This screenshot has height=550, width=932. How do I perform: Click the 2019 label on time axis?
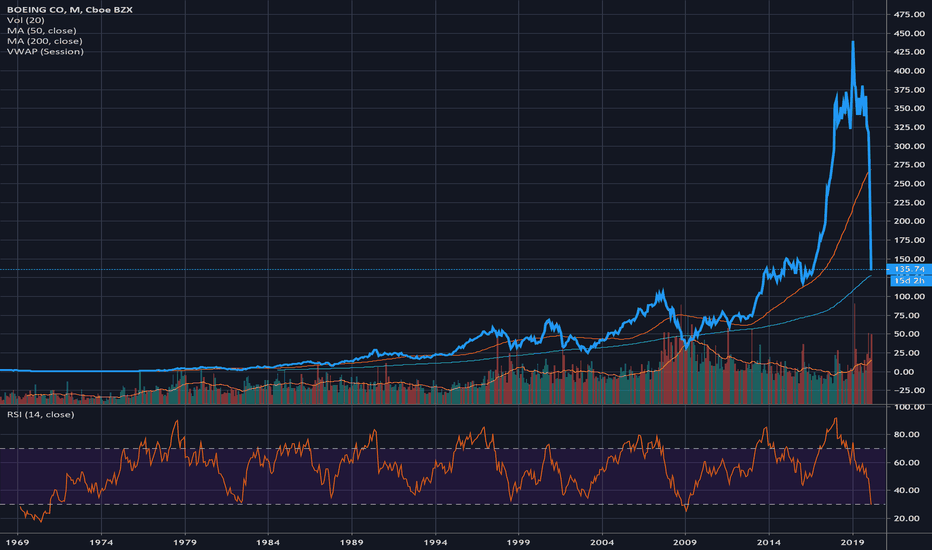pos(853,542)
